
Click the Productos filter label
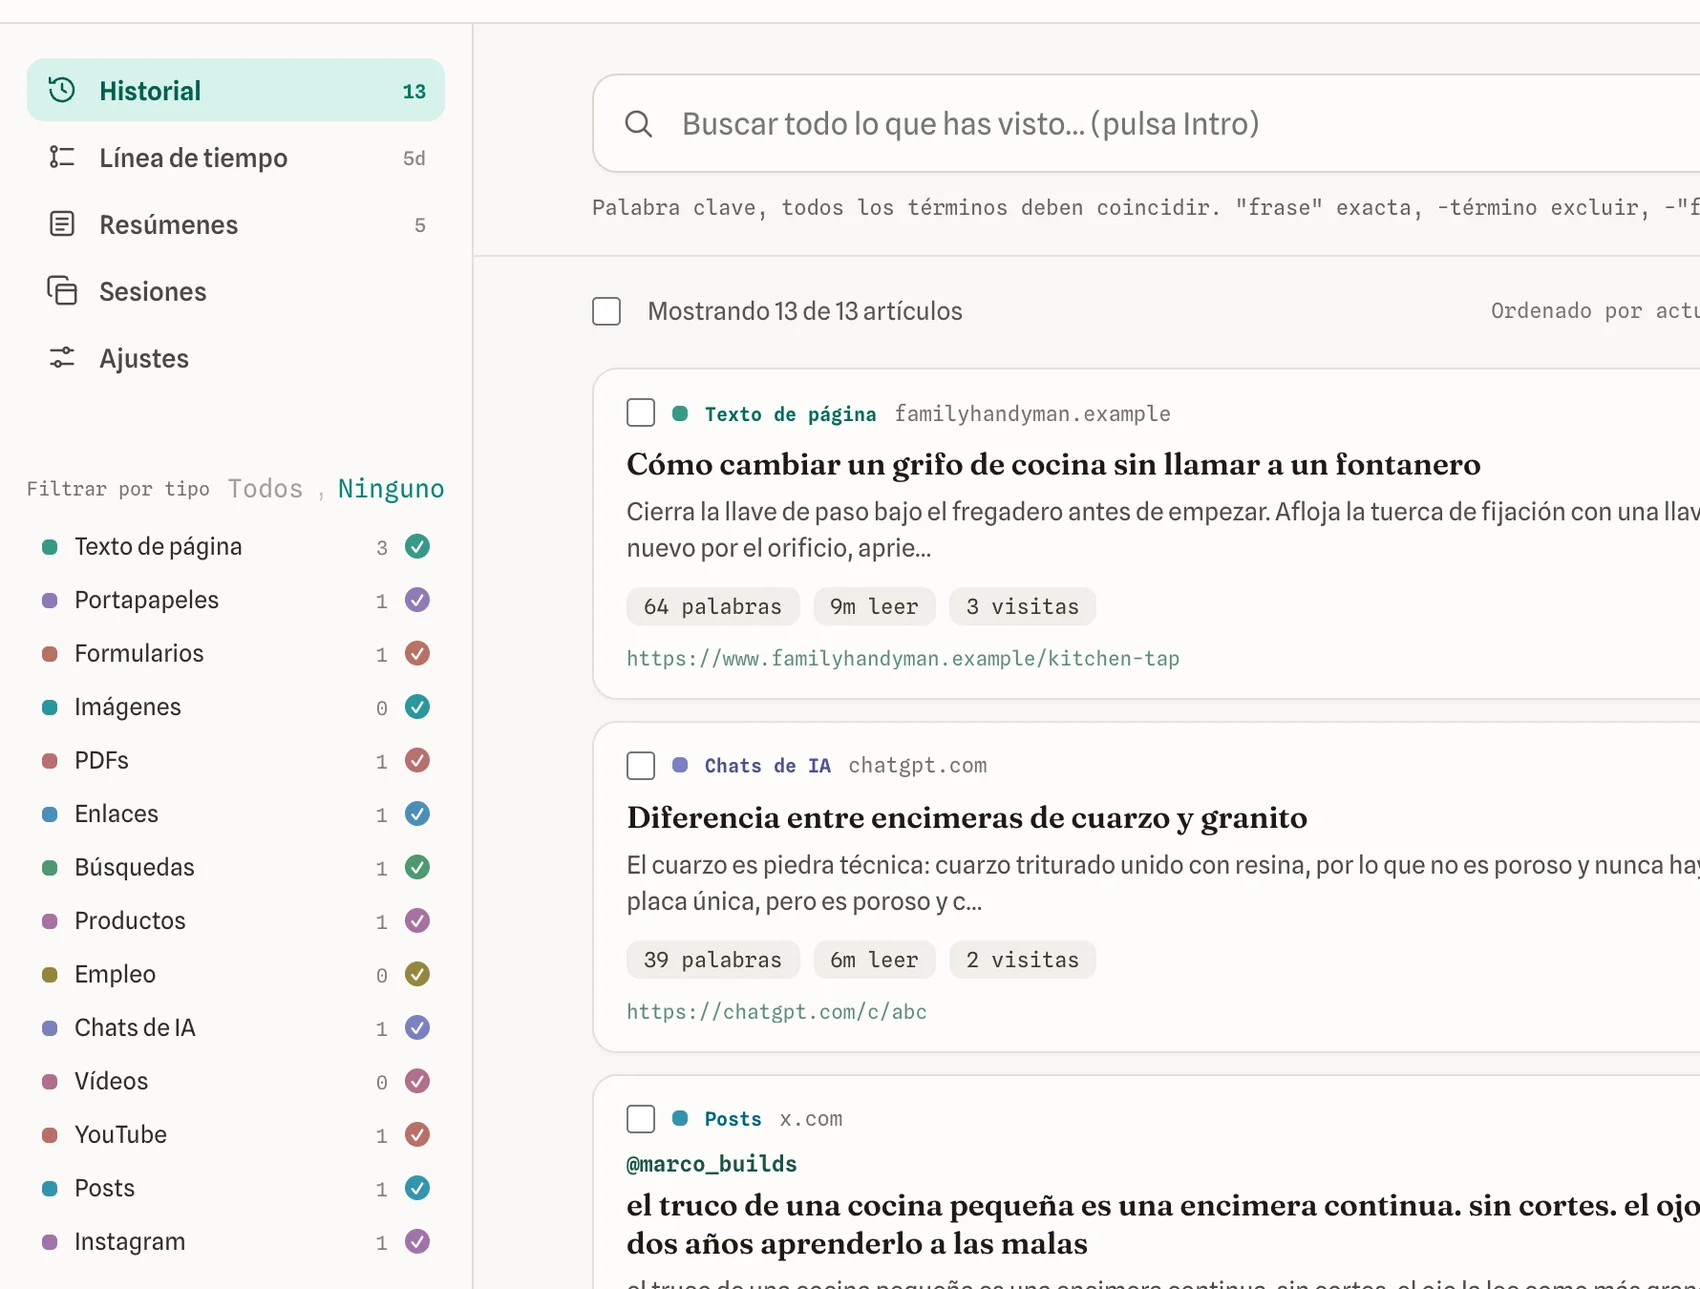click(x=130, y=920)
